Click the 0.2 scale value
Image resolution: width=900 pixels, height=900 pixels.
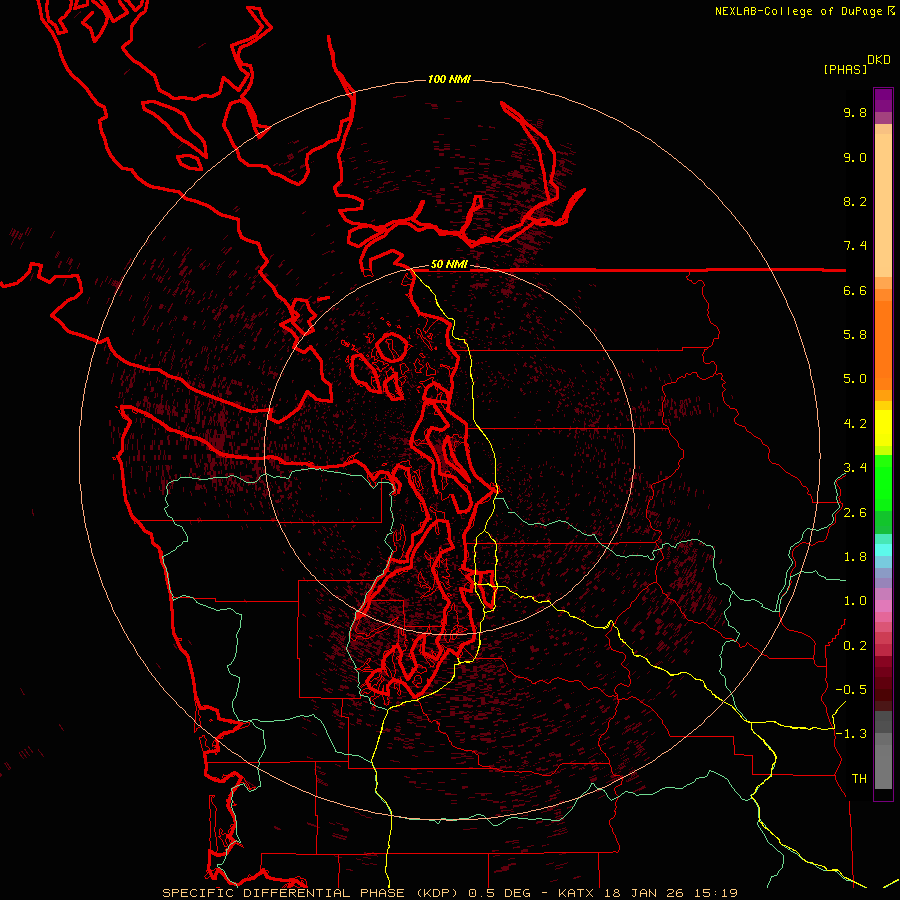point(855,646)
